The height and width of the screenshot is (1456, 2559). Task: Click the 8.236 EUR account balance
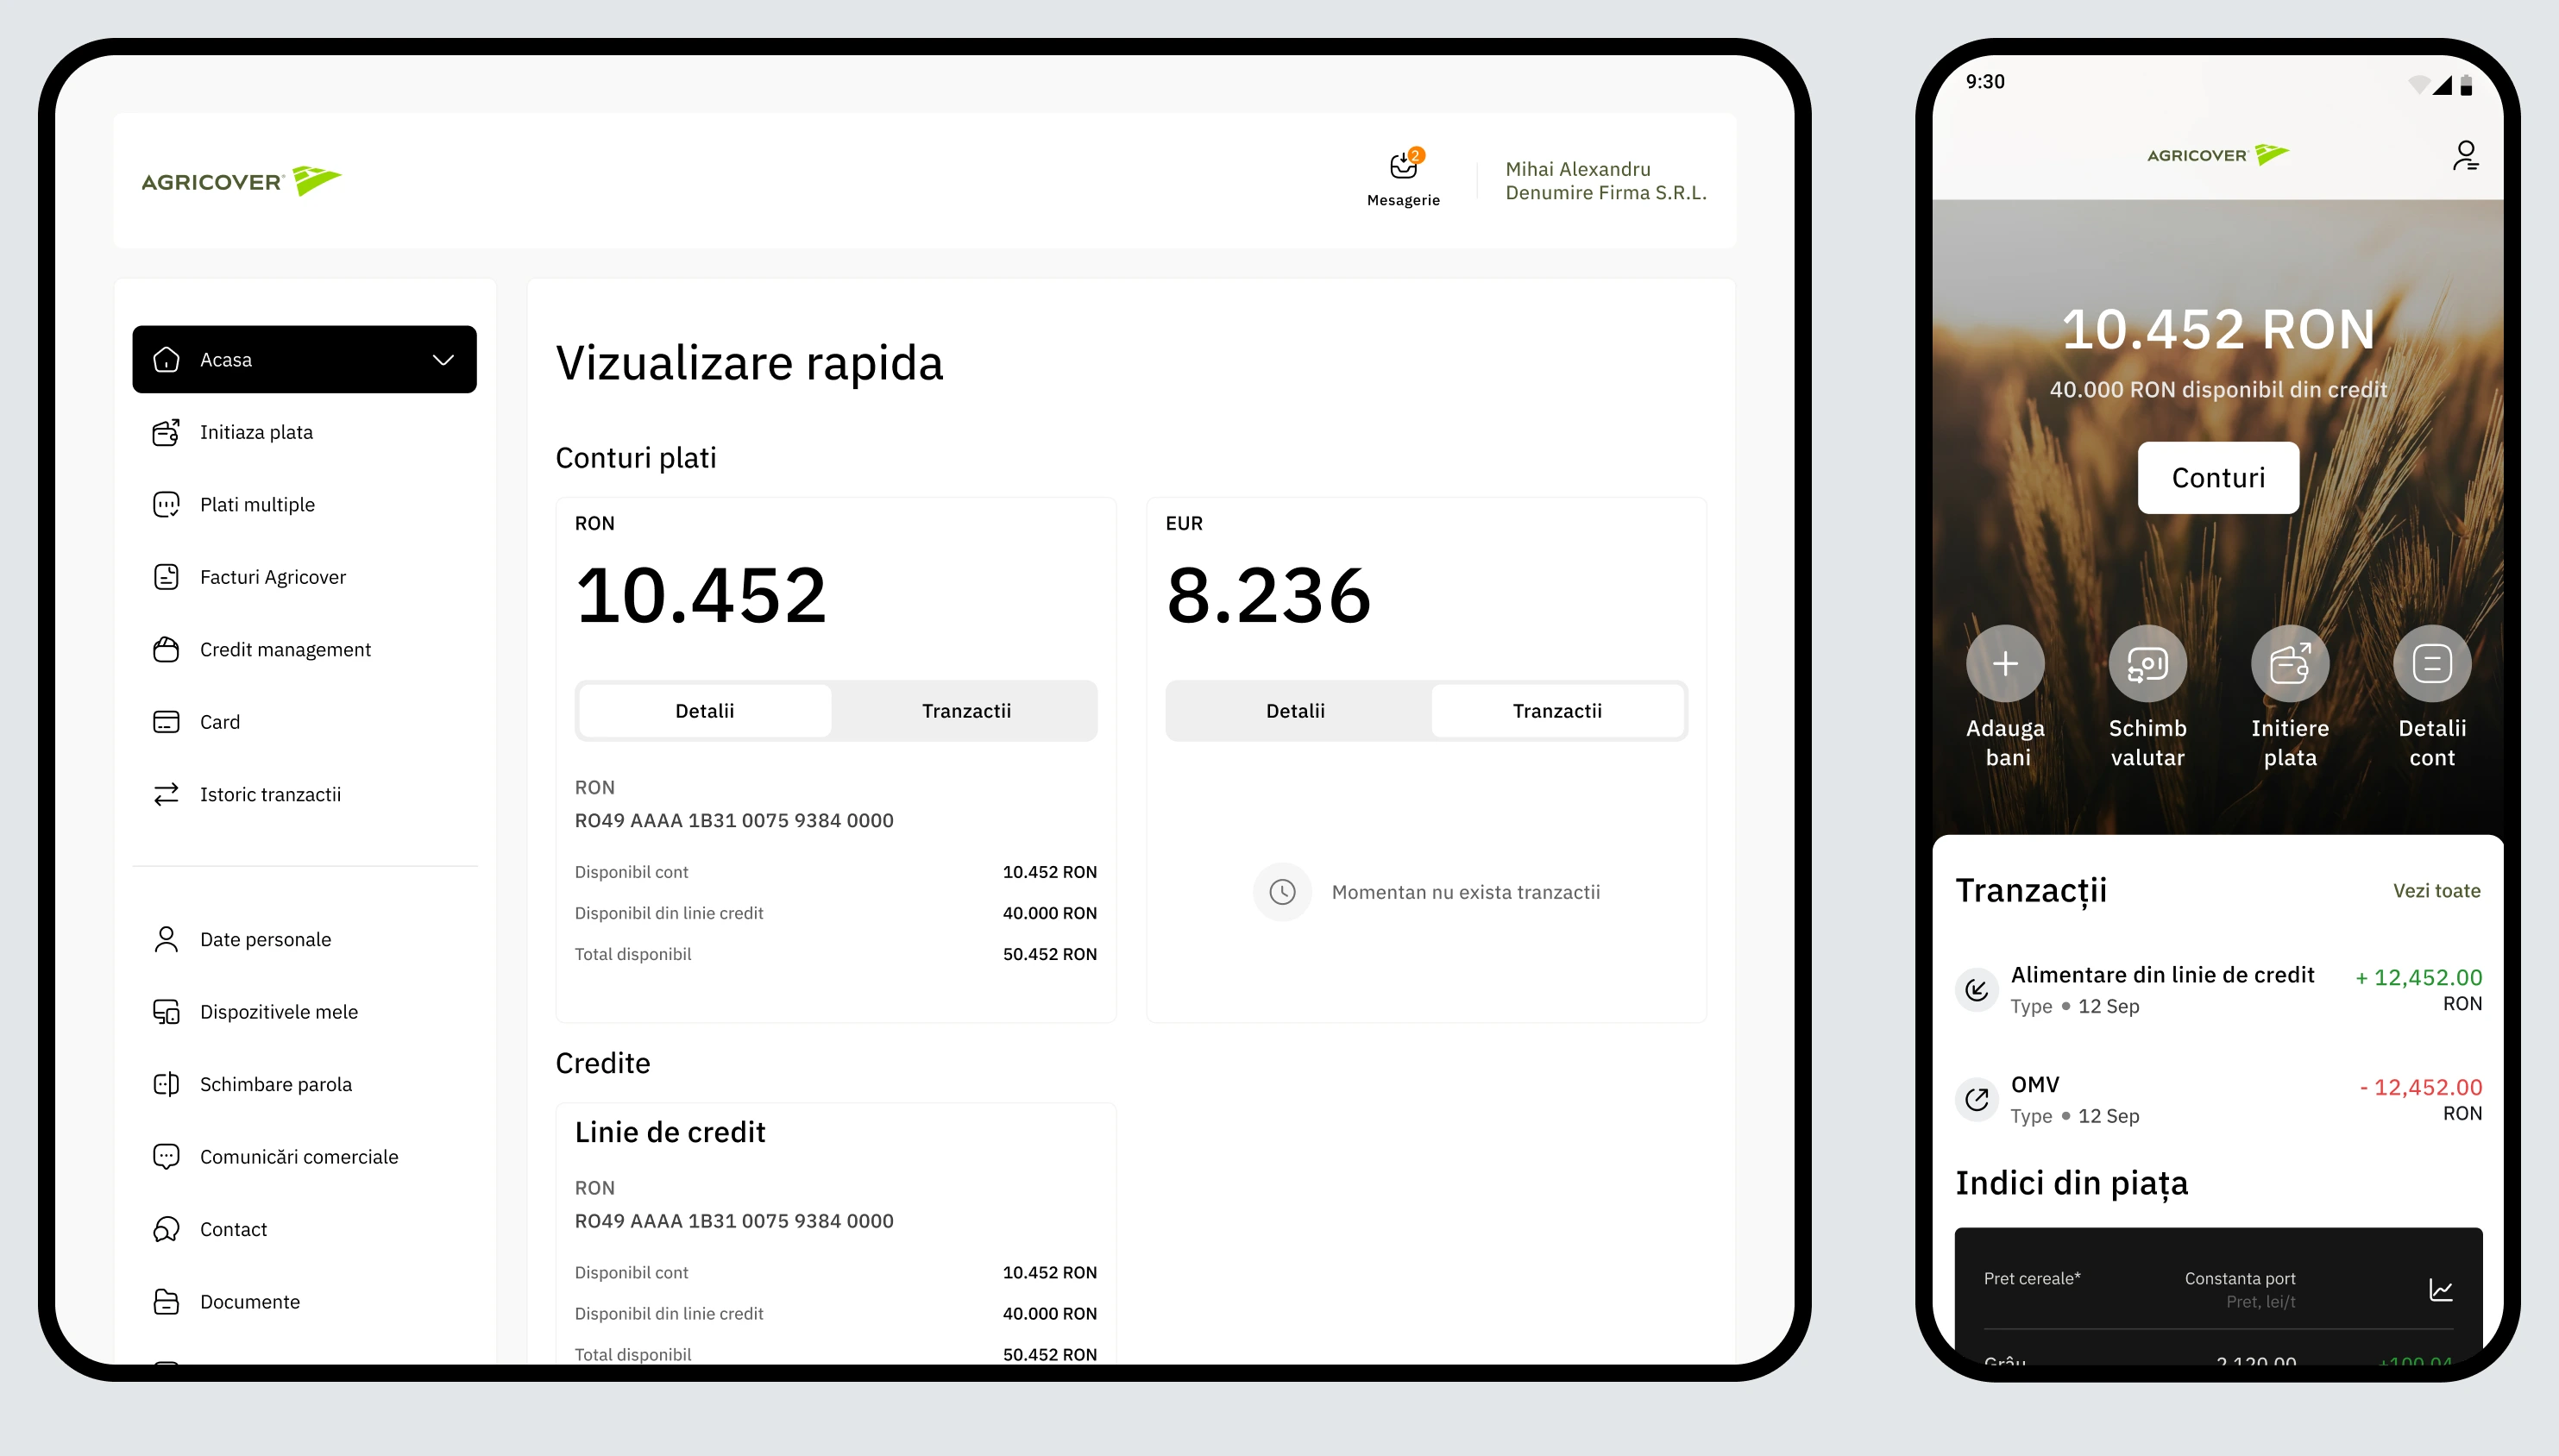tap(1268, 596)
